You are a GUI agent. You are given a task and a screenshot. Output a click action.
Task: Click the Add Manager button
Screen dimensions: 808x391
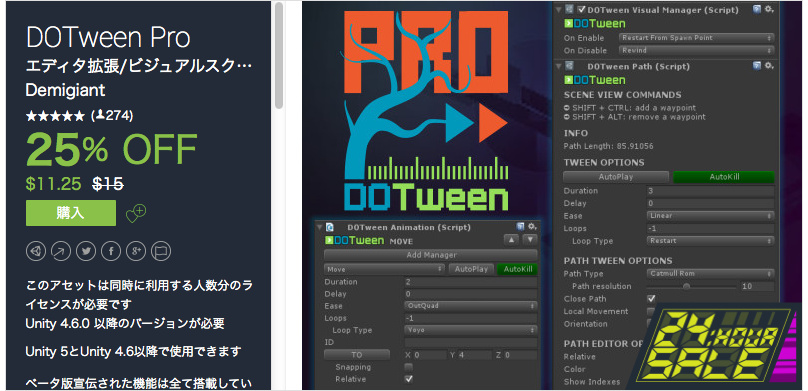(x=431, y=255)
